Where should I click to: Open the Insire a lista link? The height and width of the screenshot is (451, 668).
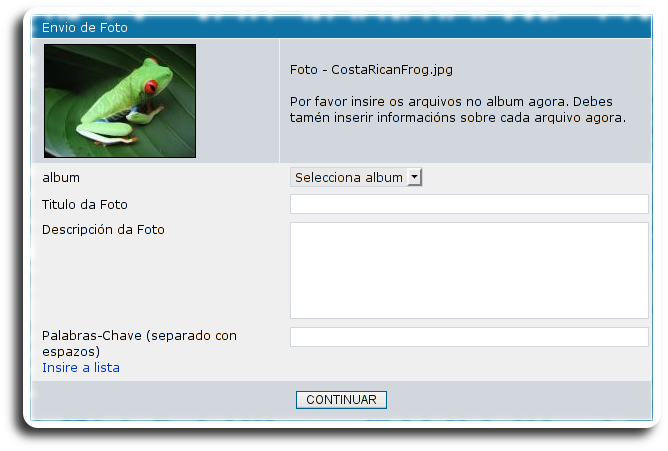tap(81, 368)
